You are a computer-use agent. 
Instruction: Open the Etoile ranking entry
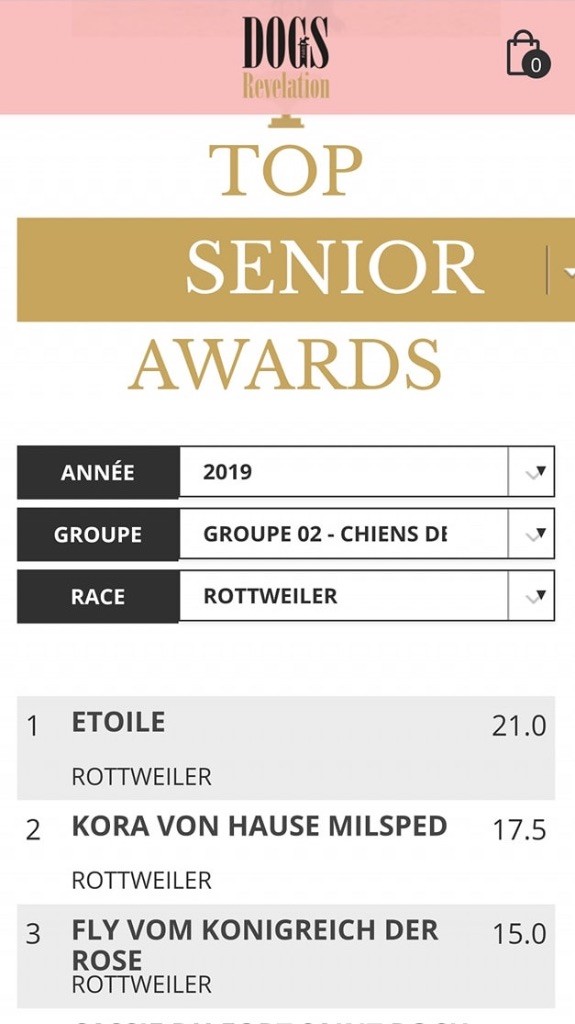(x=286, y=748)
